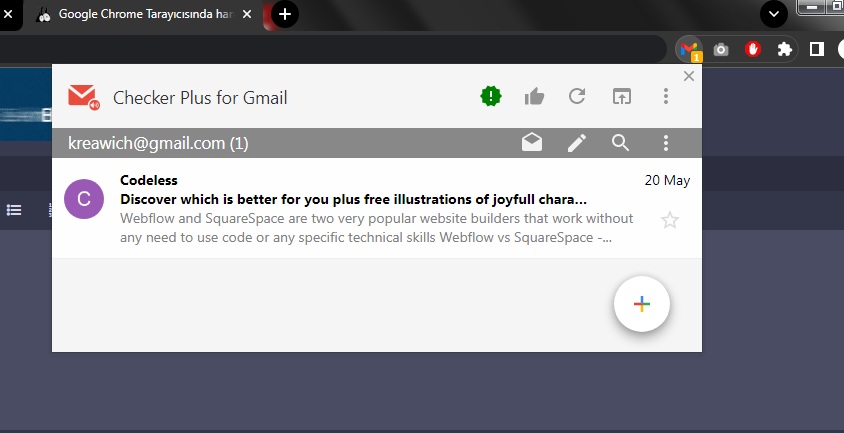Close the Google Chrome Tarayıcısında tab
Viewport: 844px width, 433px height.
point(247,14)
